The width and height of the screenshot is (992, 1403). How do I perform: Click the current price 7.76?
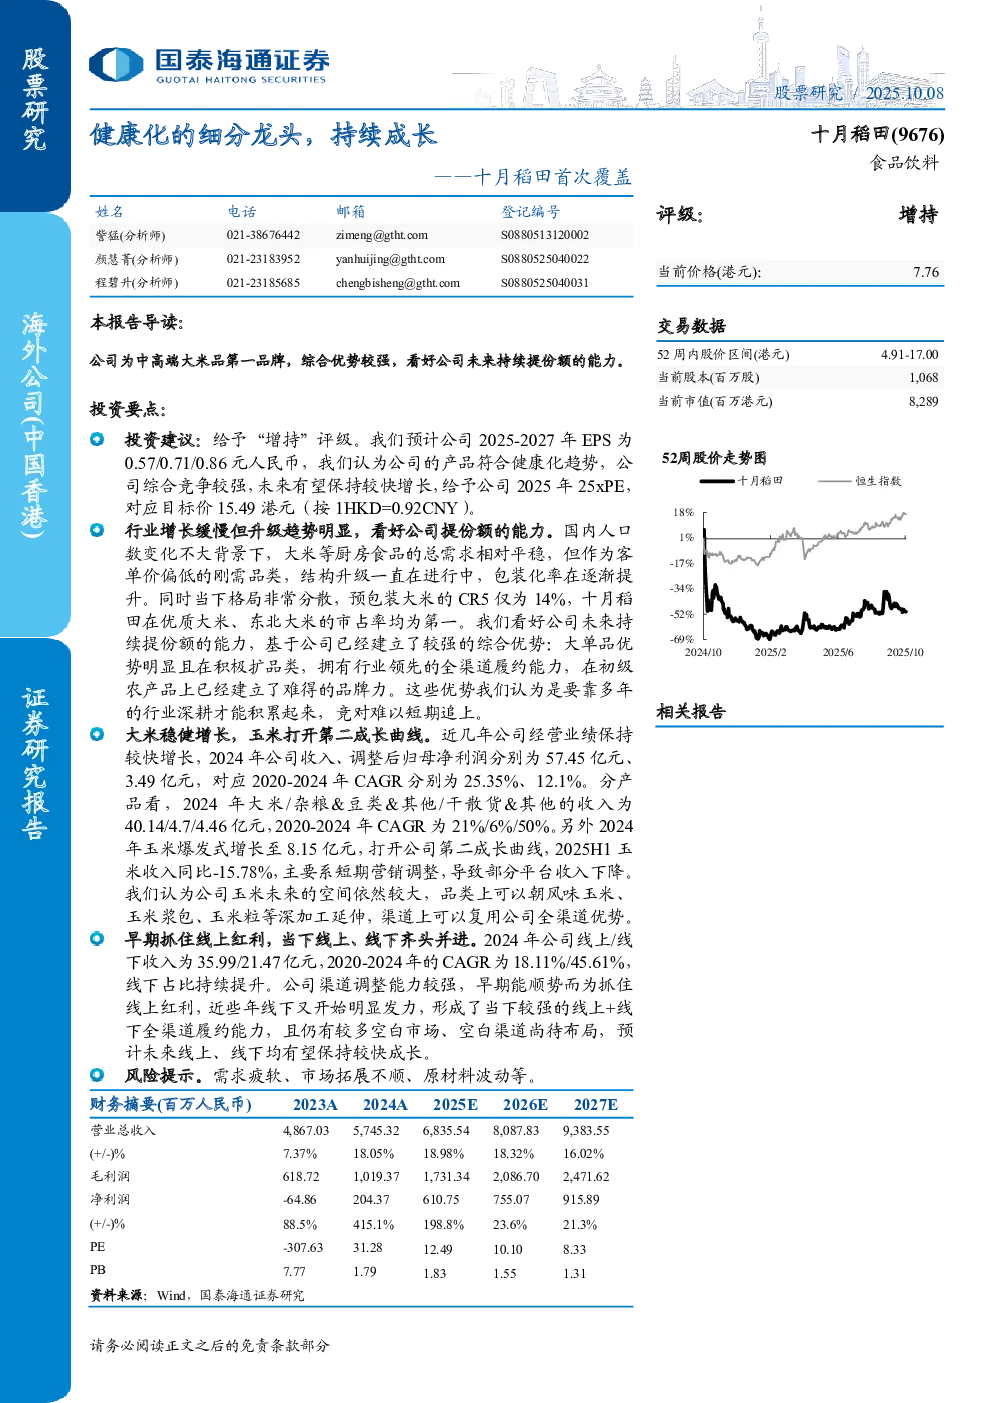[x=926, y=272]
